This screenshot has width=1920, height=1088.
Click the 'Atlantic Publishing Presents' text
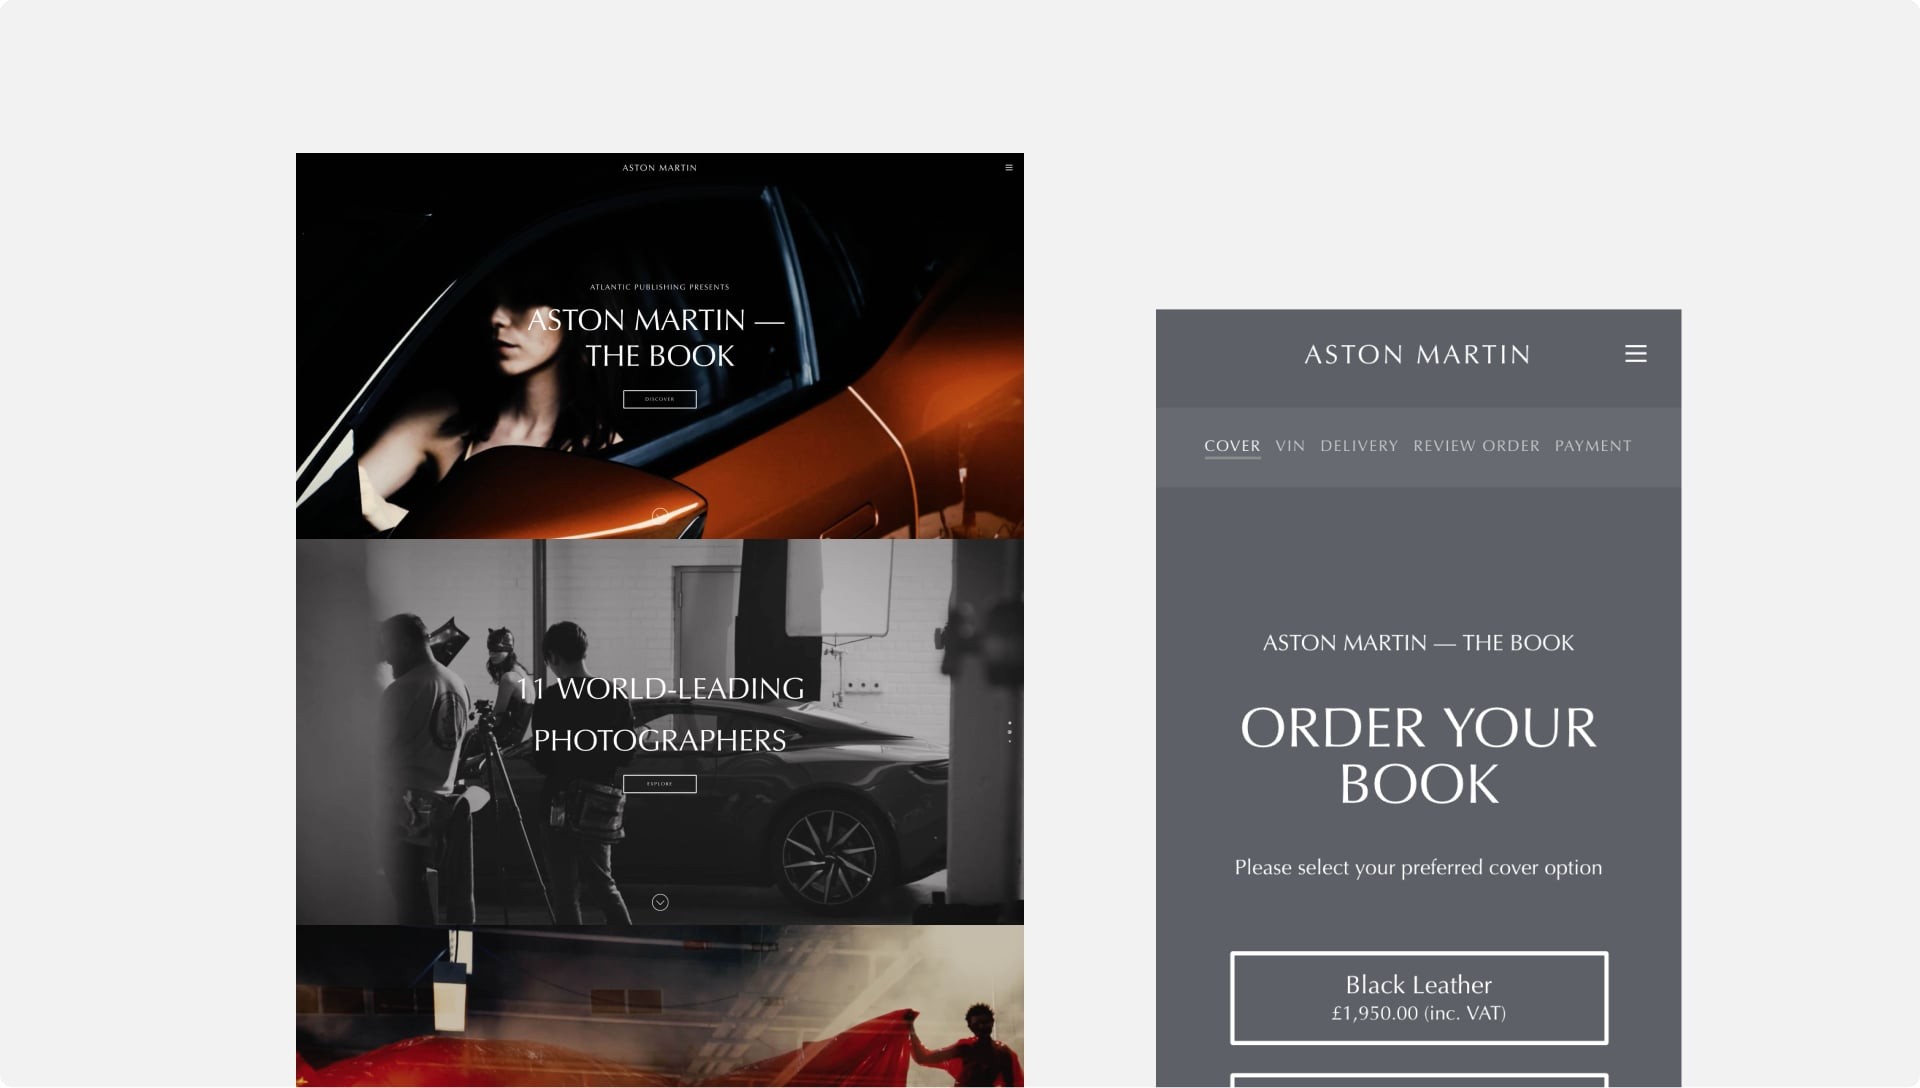click(x=660, y=287)
